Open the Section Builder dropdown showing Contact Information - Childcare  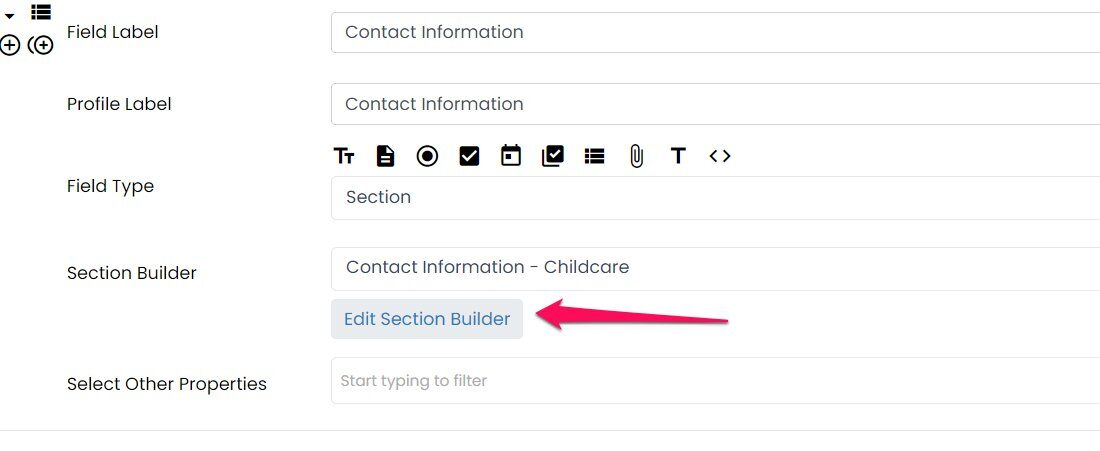point(716,269)
